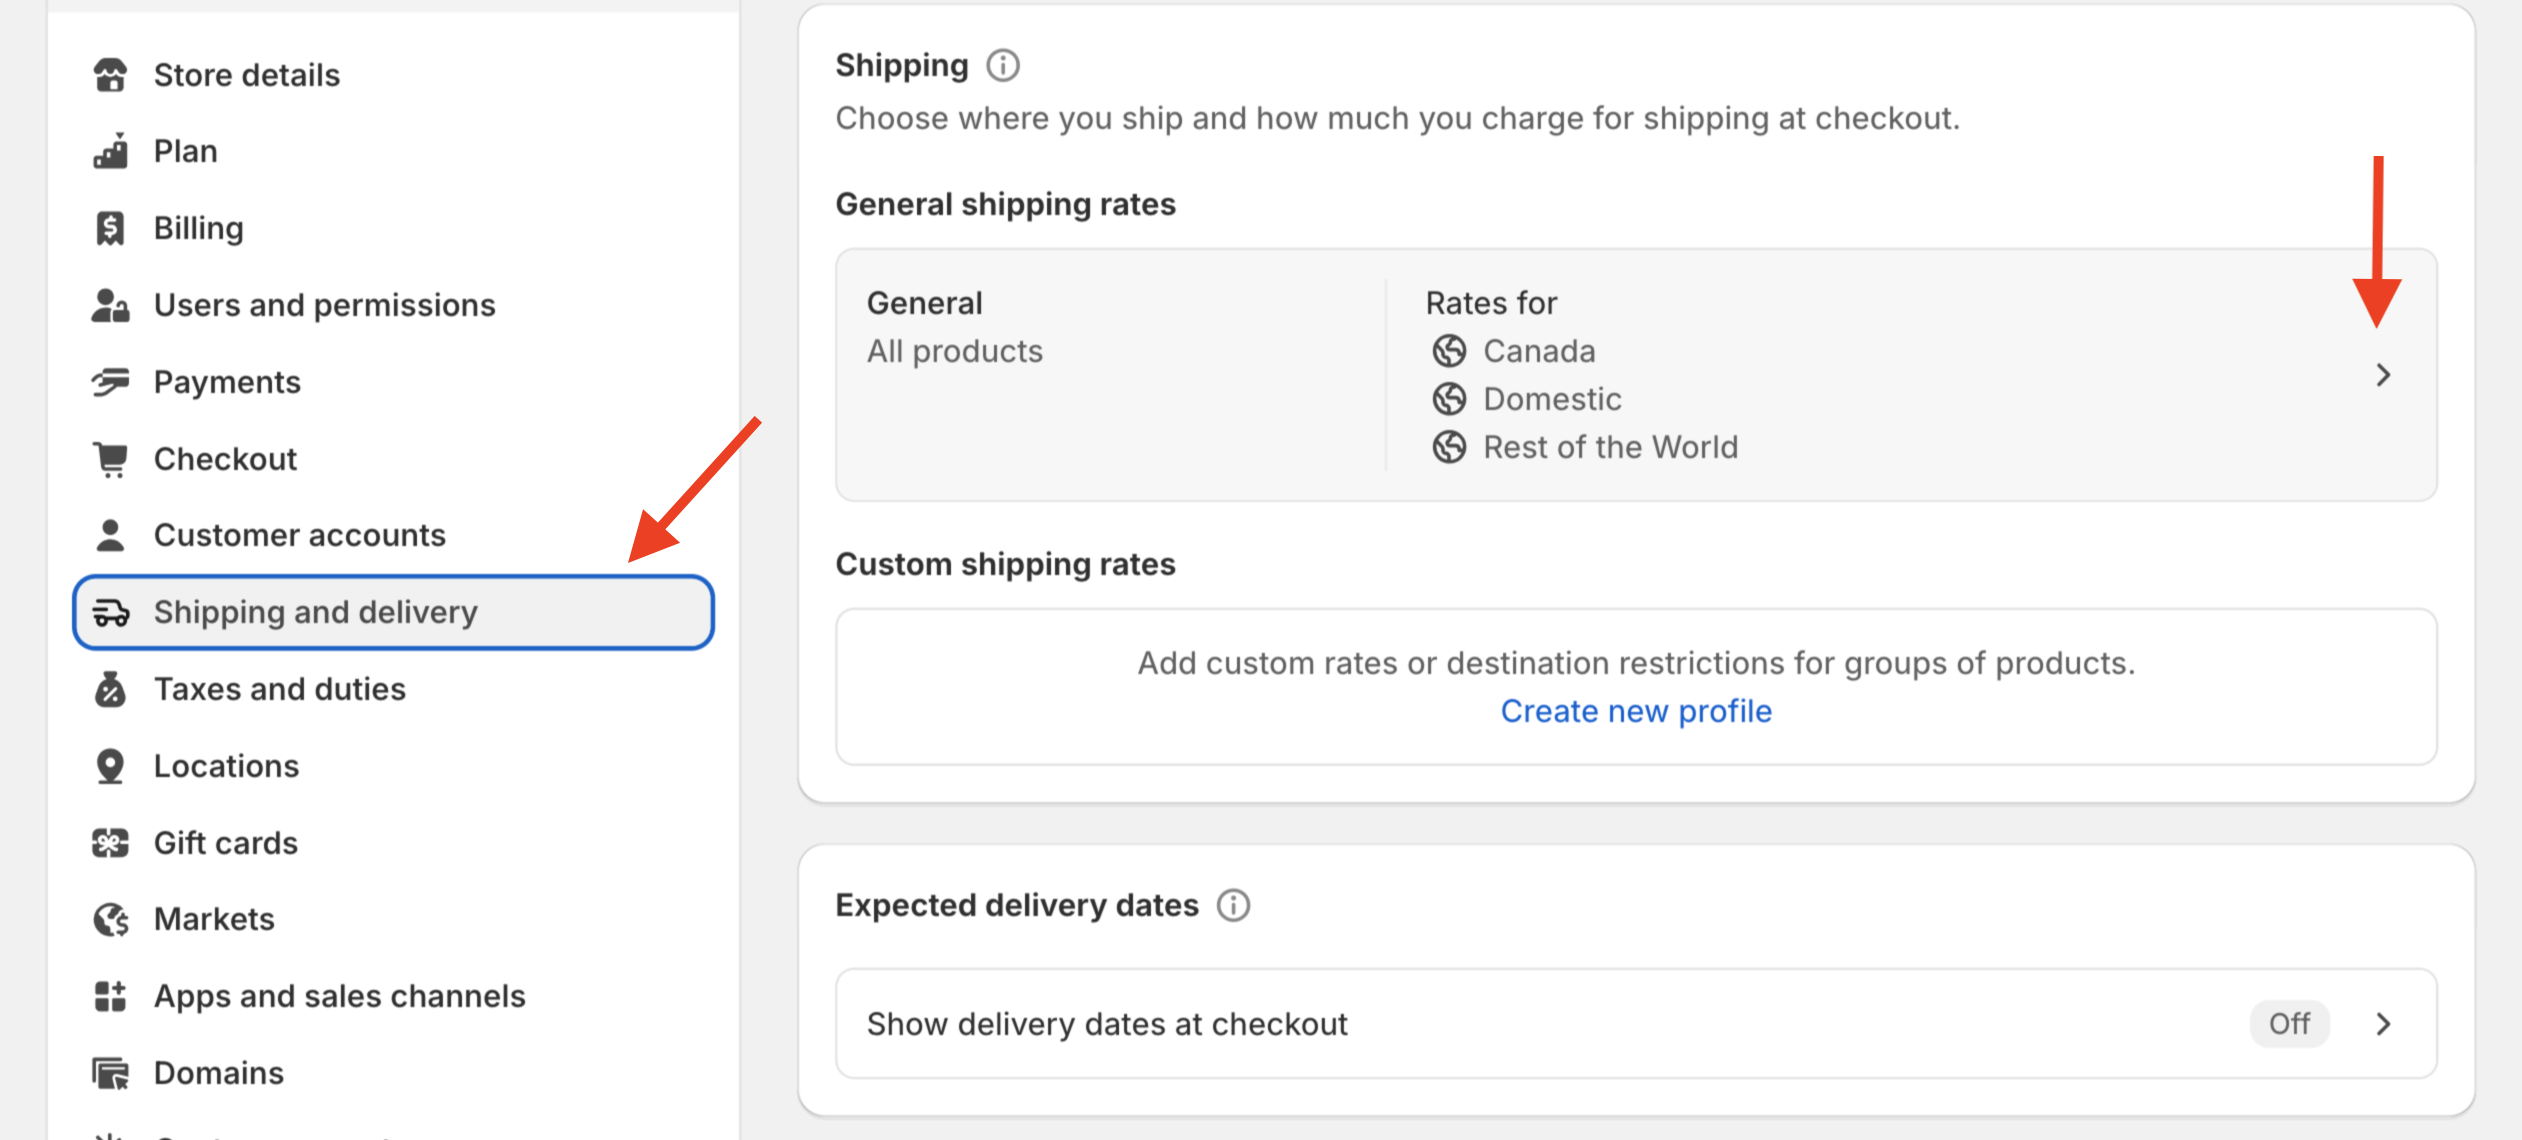The image size is (2522, 1140).
Task: Click the Markets globe icon
Action: point(110,919)
